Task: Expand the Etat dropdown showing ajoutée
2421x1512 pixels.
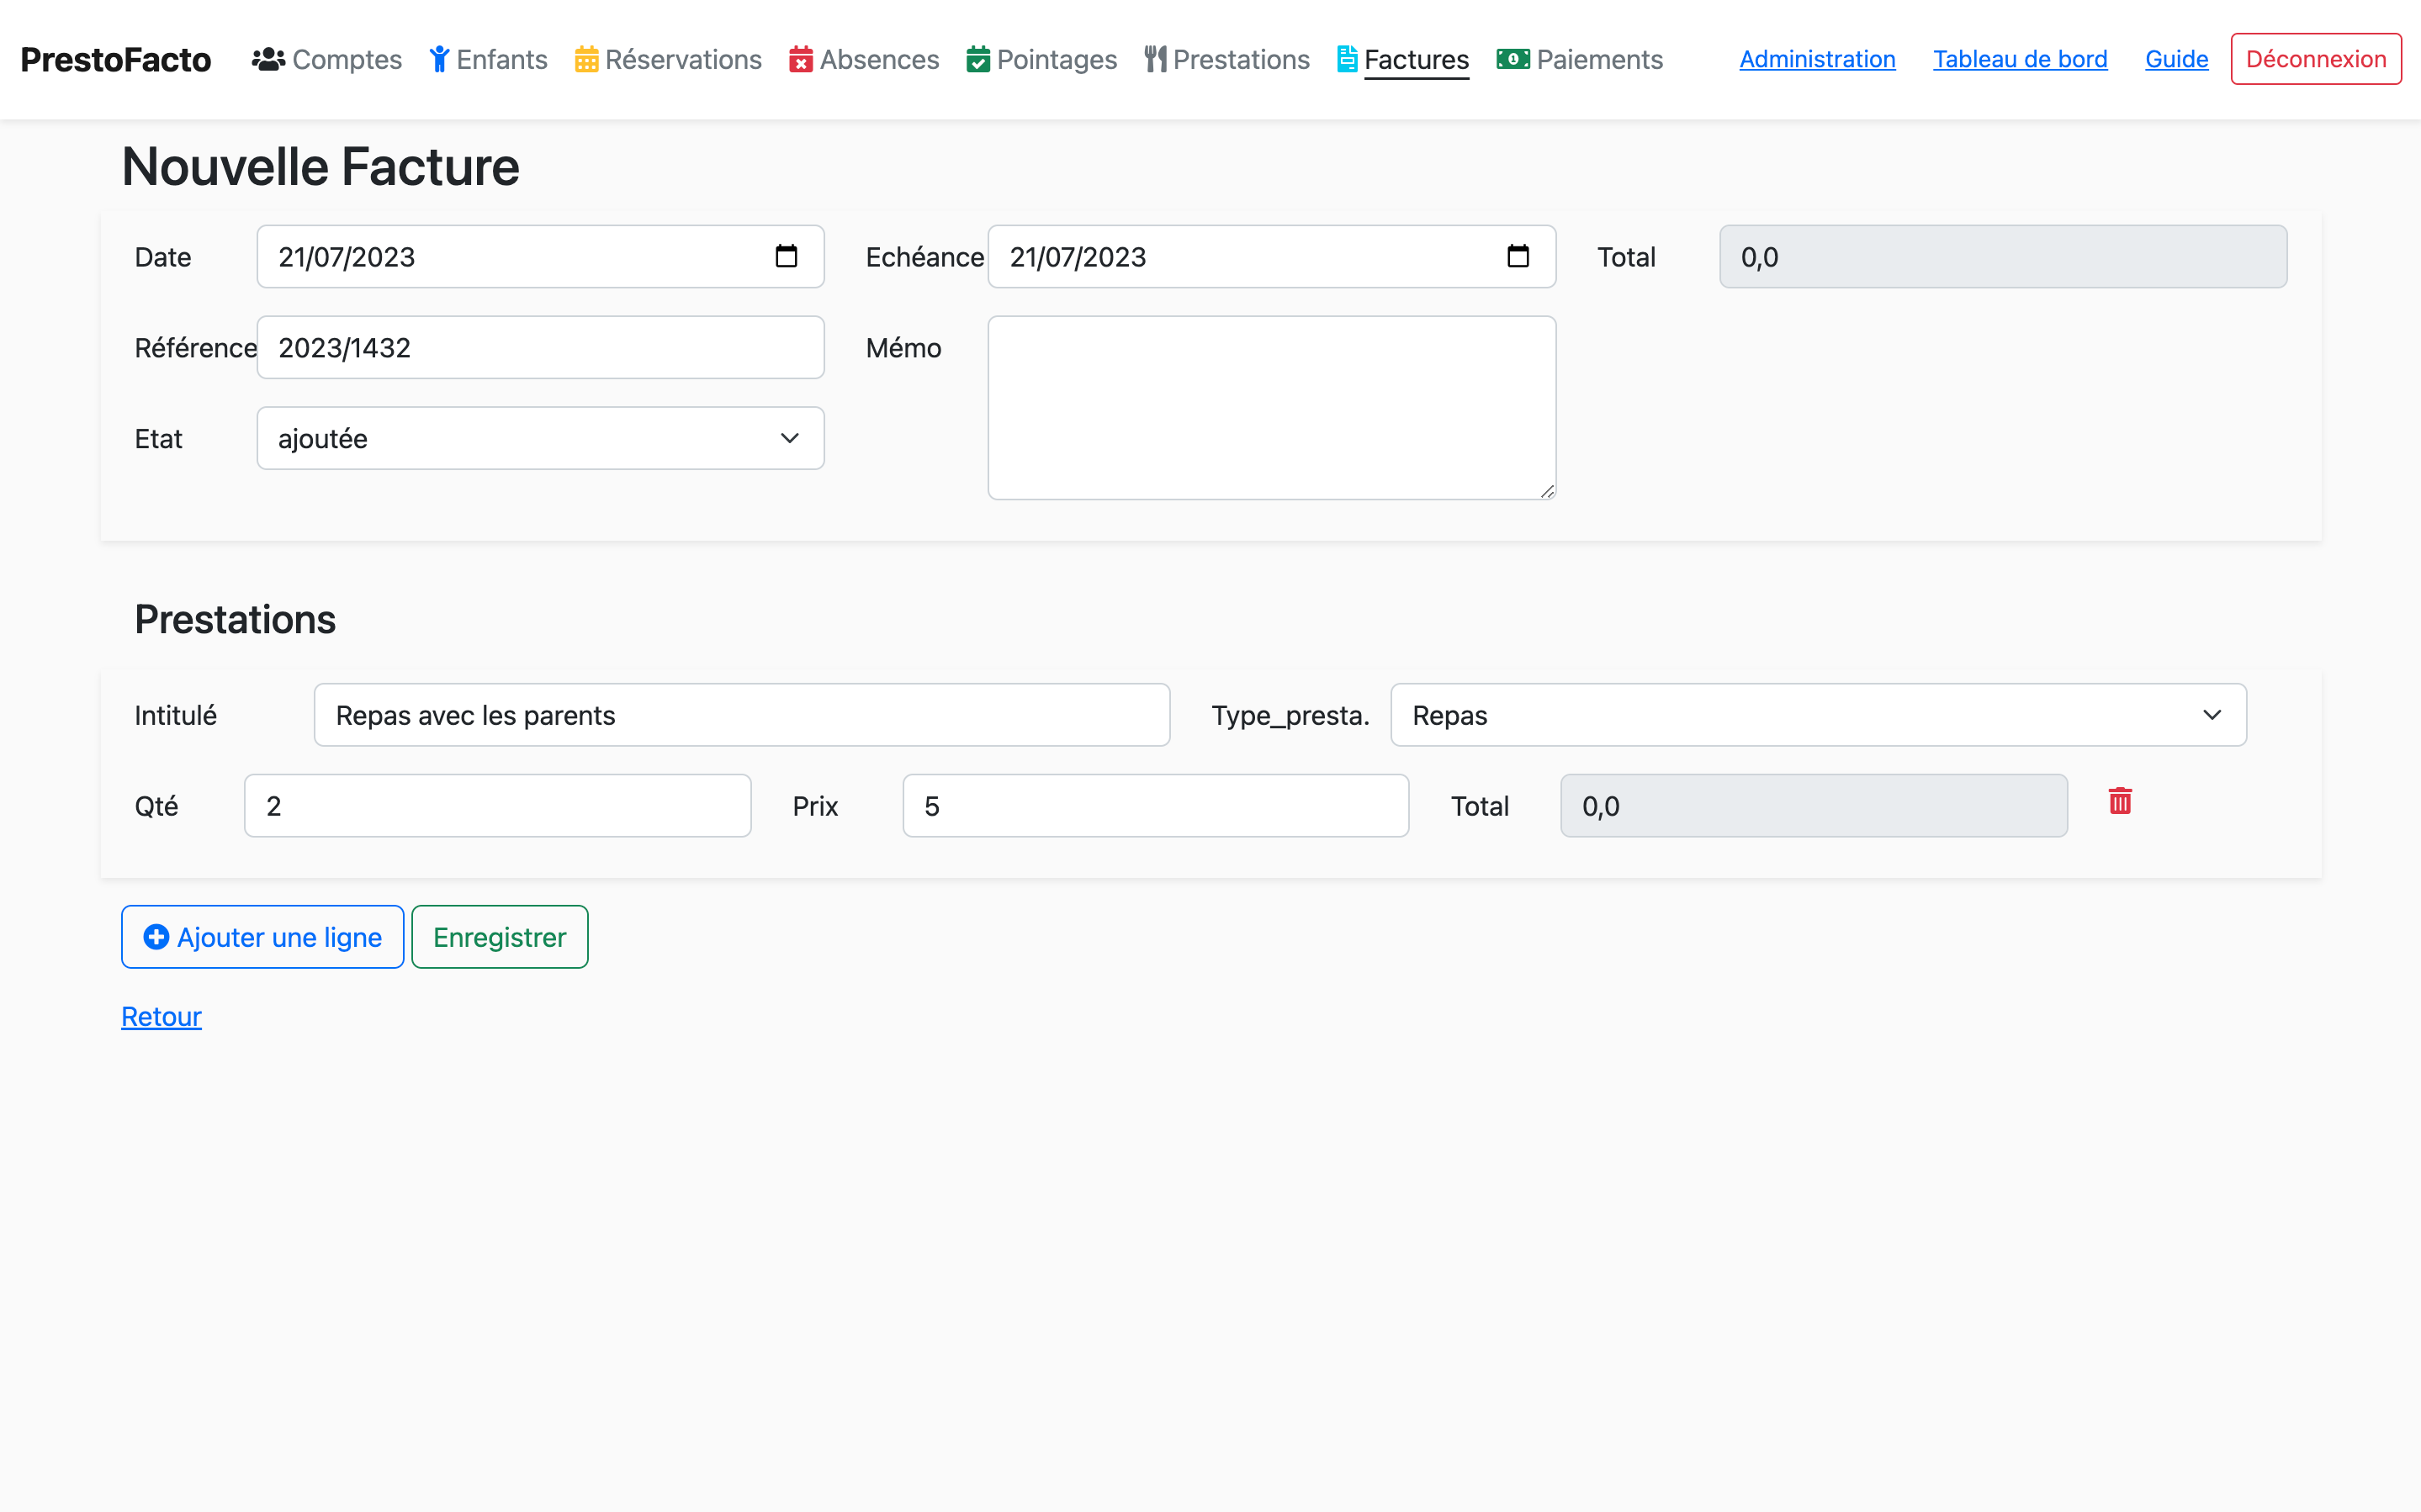Action: (x=540, y=438)
